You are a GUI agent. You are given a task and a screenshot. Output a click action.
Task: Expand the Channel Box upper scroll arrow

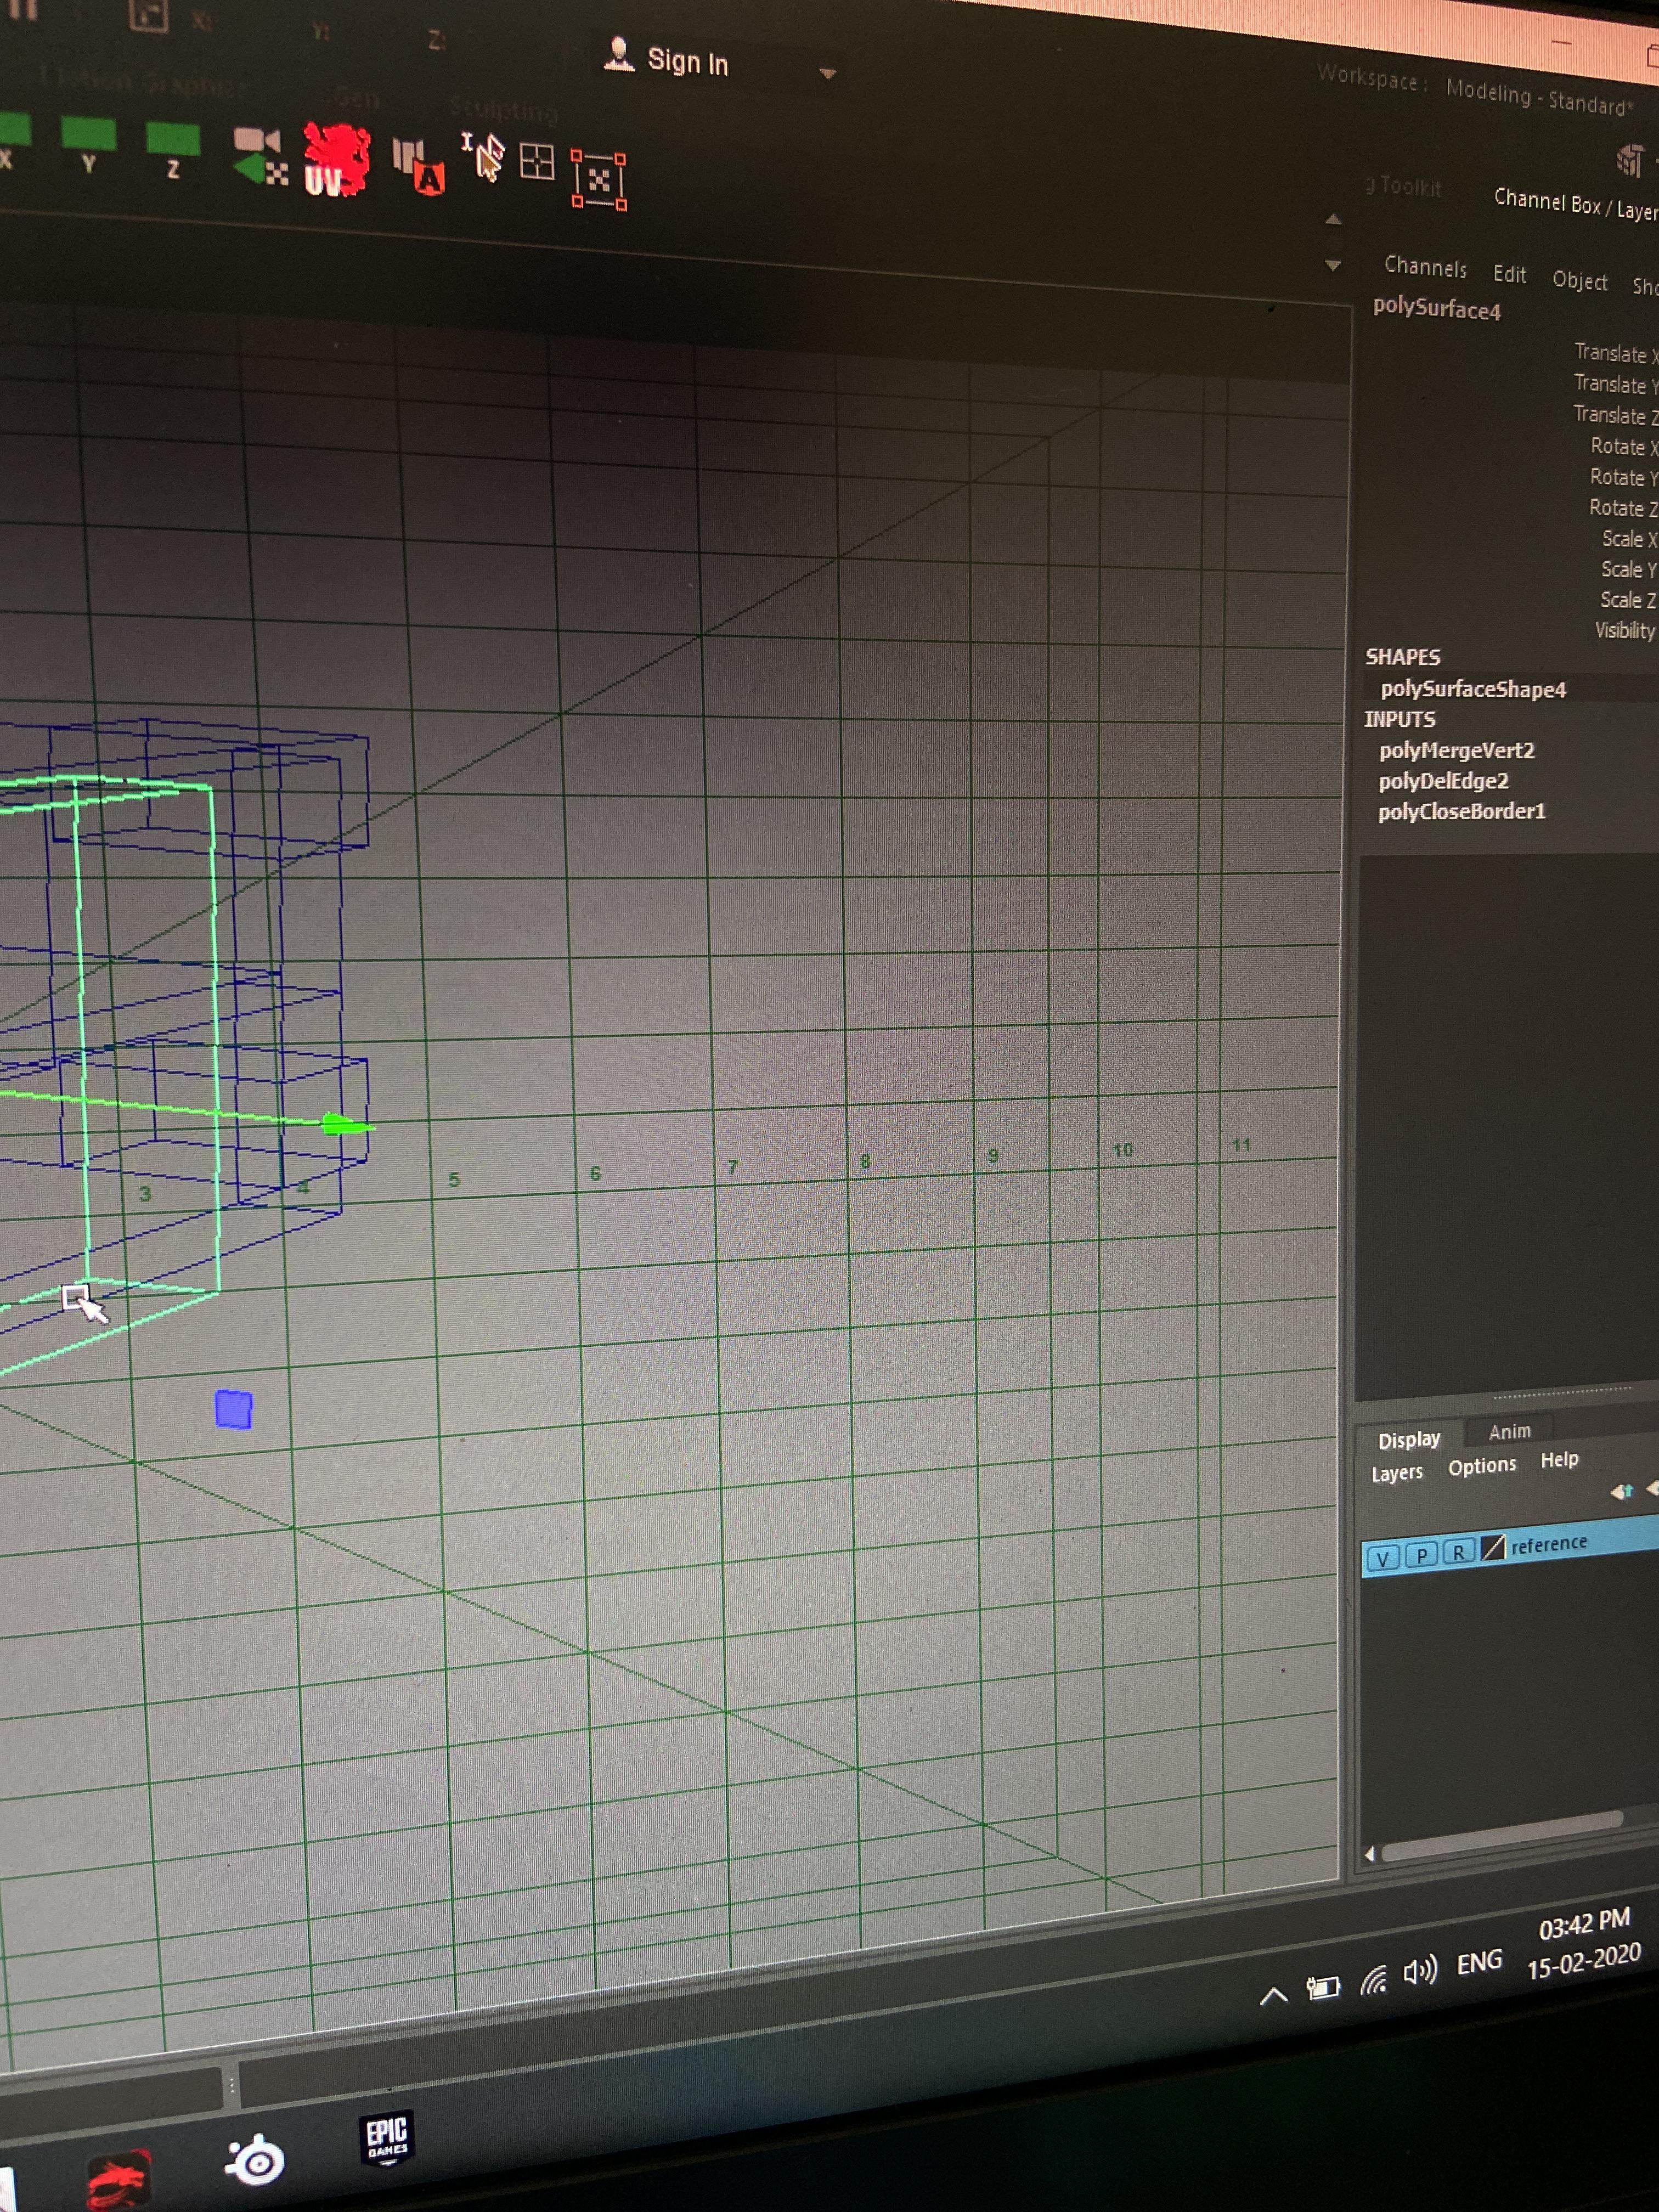coord(1334,218)
